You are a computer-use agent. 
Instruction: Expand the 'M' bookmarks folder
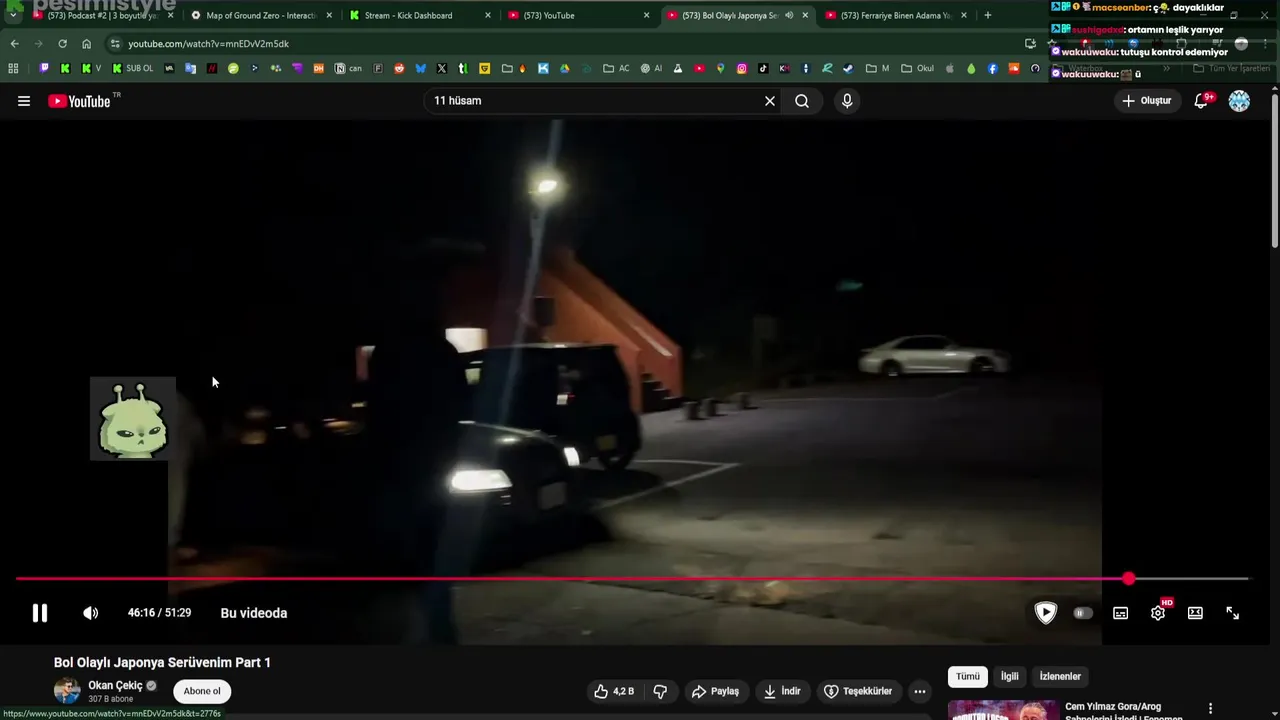click(x=877, y=69)
